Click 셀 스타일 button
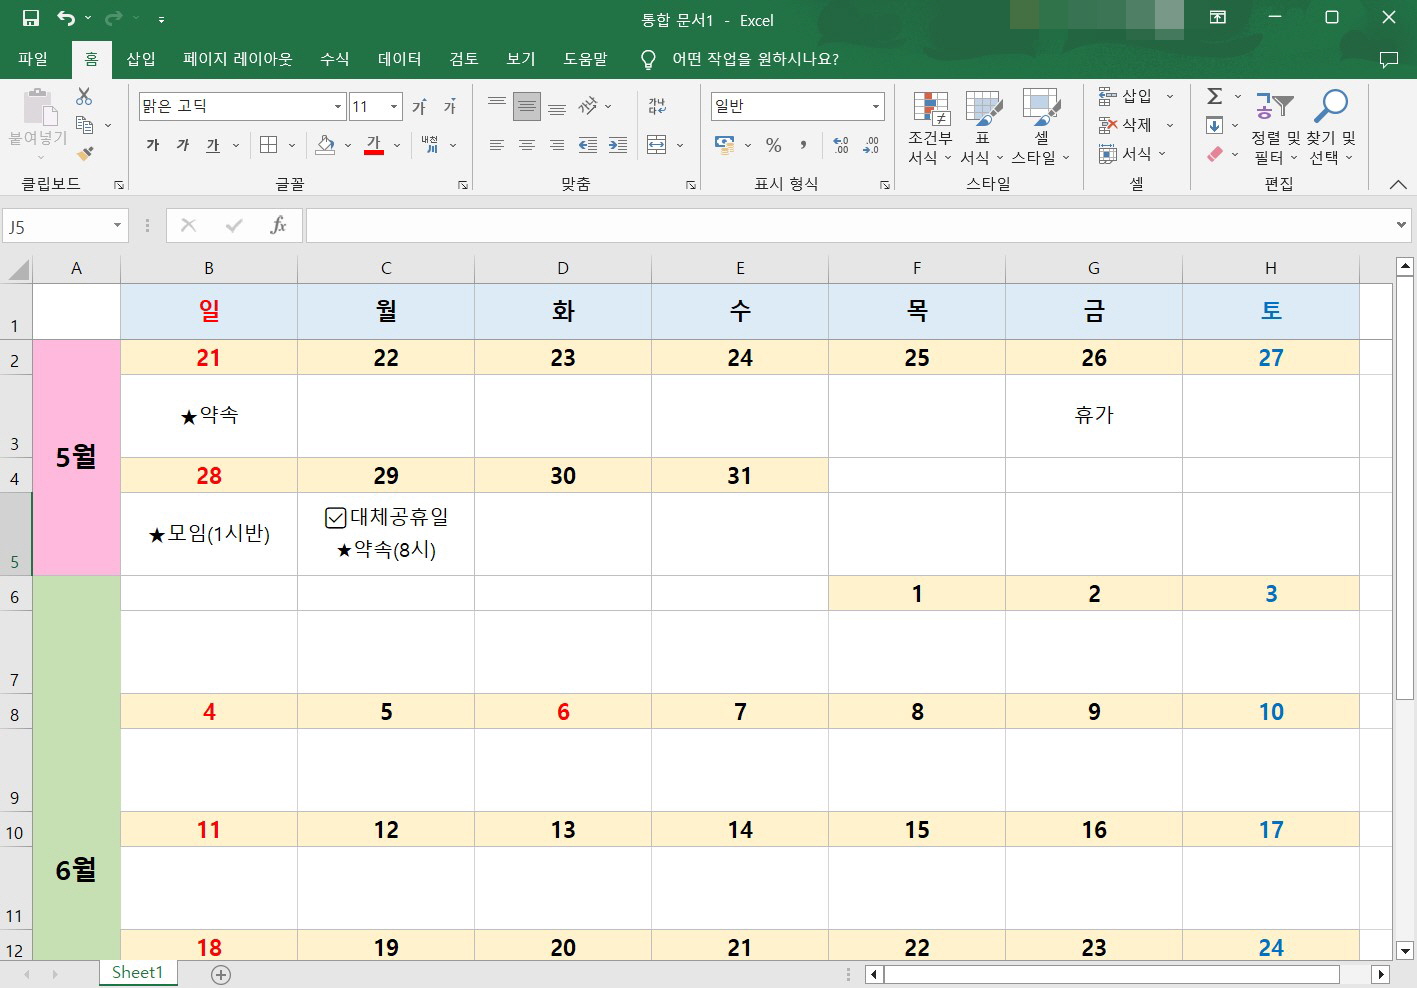 pos(1041,128)
